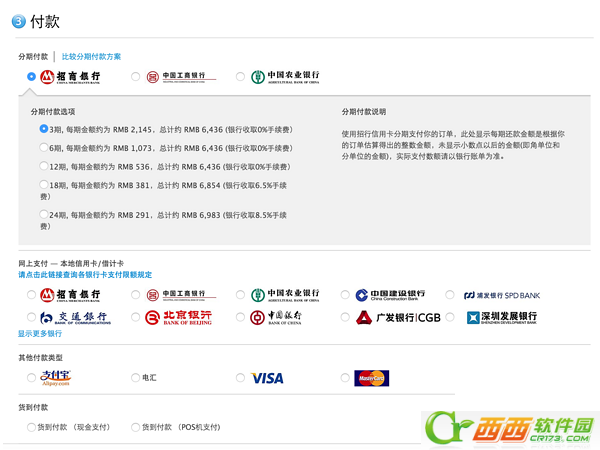Choose the 18期 installment option
This screenshot has height=450, width=600.
pyautogui.click(x=44, y=184)
